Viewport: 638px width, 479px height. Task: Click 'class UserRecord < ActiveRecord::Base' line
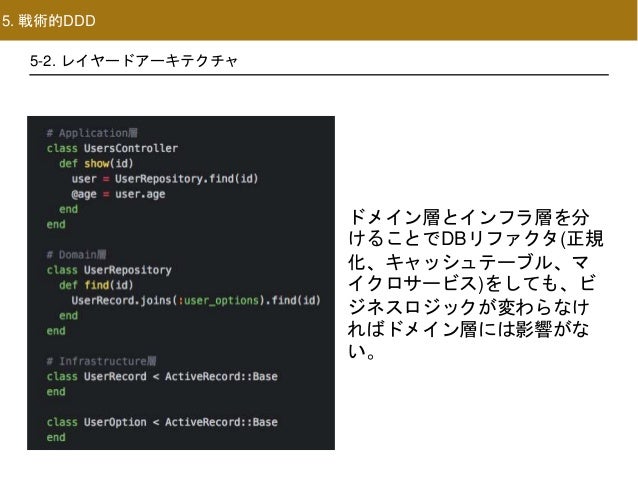coord(162,376)
